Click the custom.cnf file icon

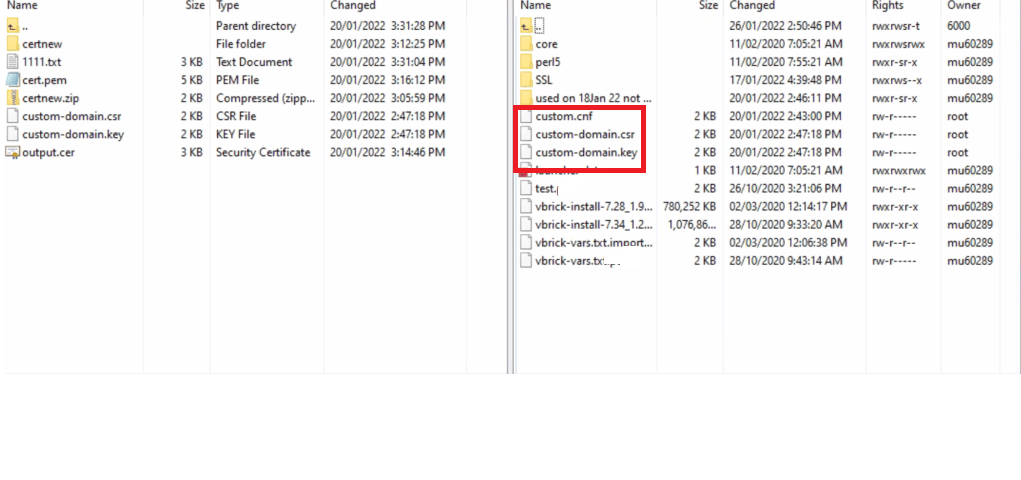click(526, 116)
